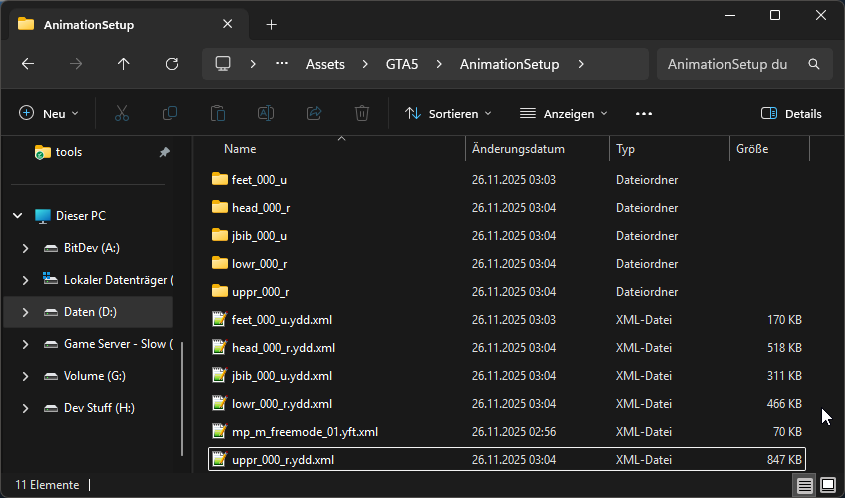Open the Neu dropdown menu
This screenshot has width=845, height=498.
(49, 114)
